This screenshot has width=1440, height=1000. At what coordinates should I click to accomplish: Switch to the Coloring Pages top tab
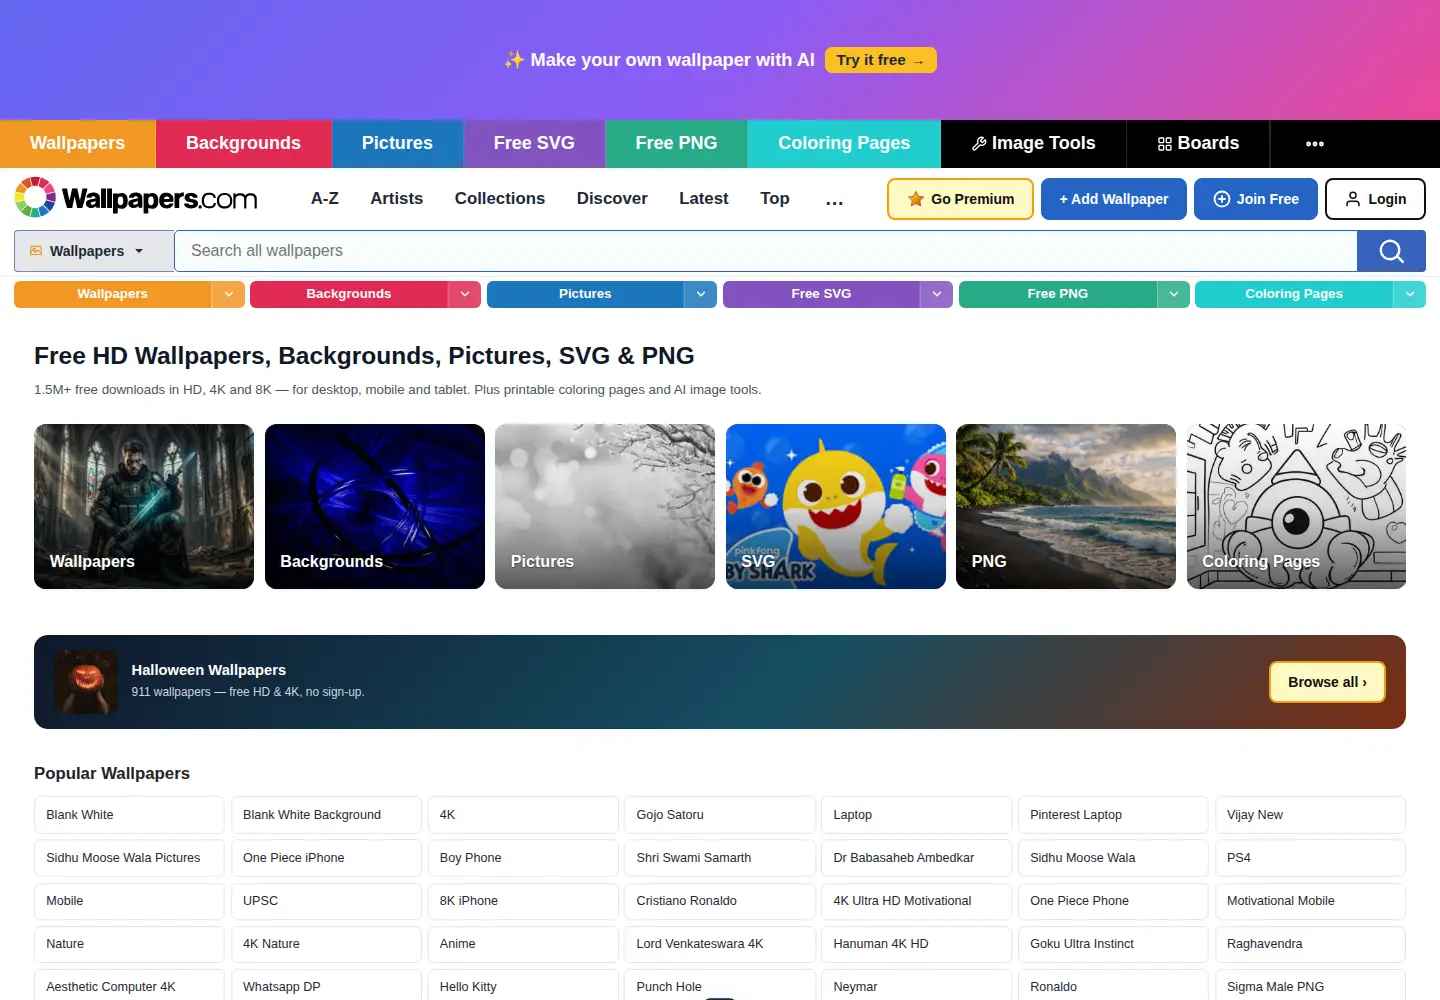(x=844, y=144)
